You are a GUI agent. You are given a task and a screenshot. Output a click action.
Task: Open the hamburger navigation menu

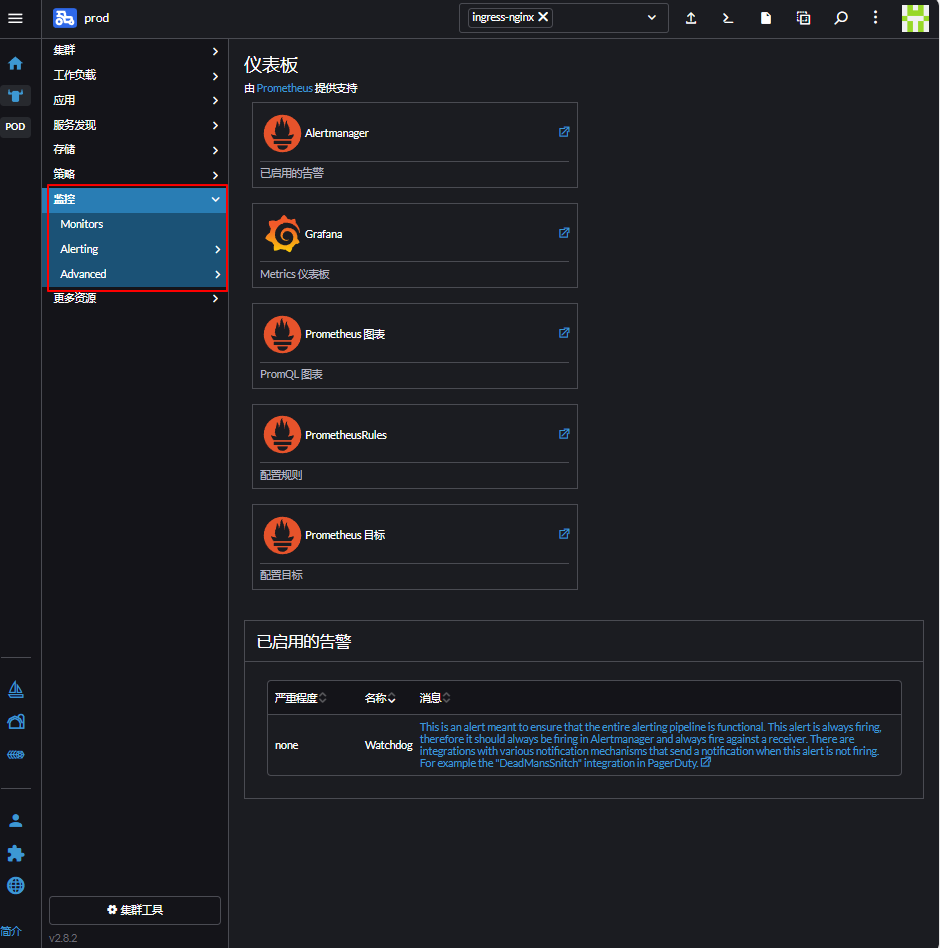[x=15, y=18]
